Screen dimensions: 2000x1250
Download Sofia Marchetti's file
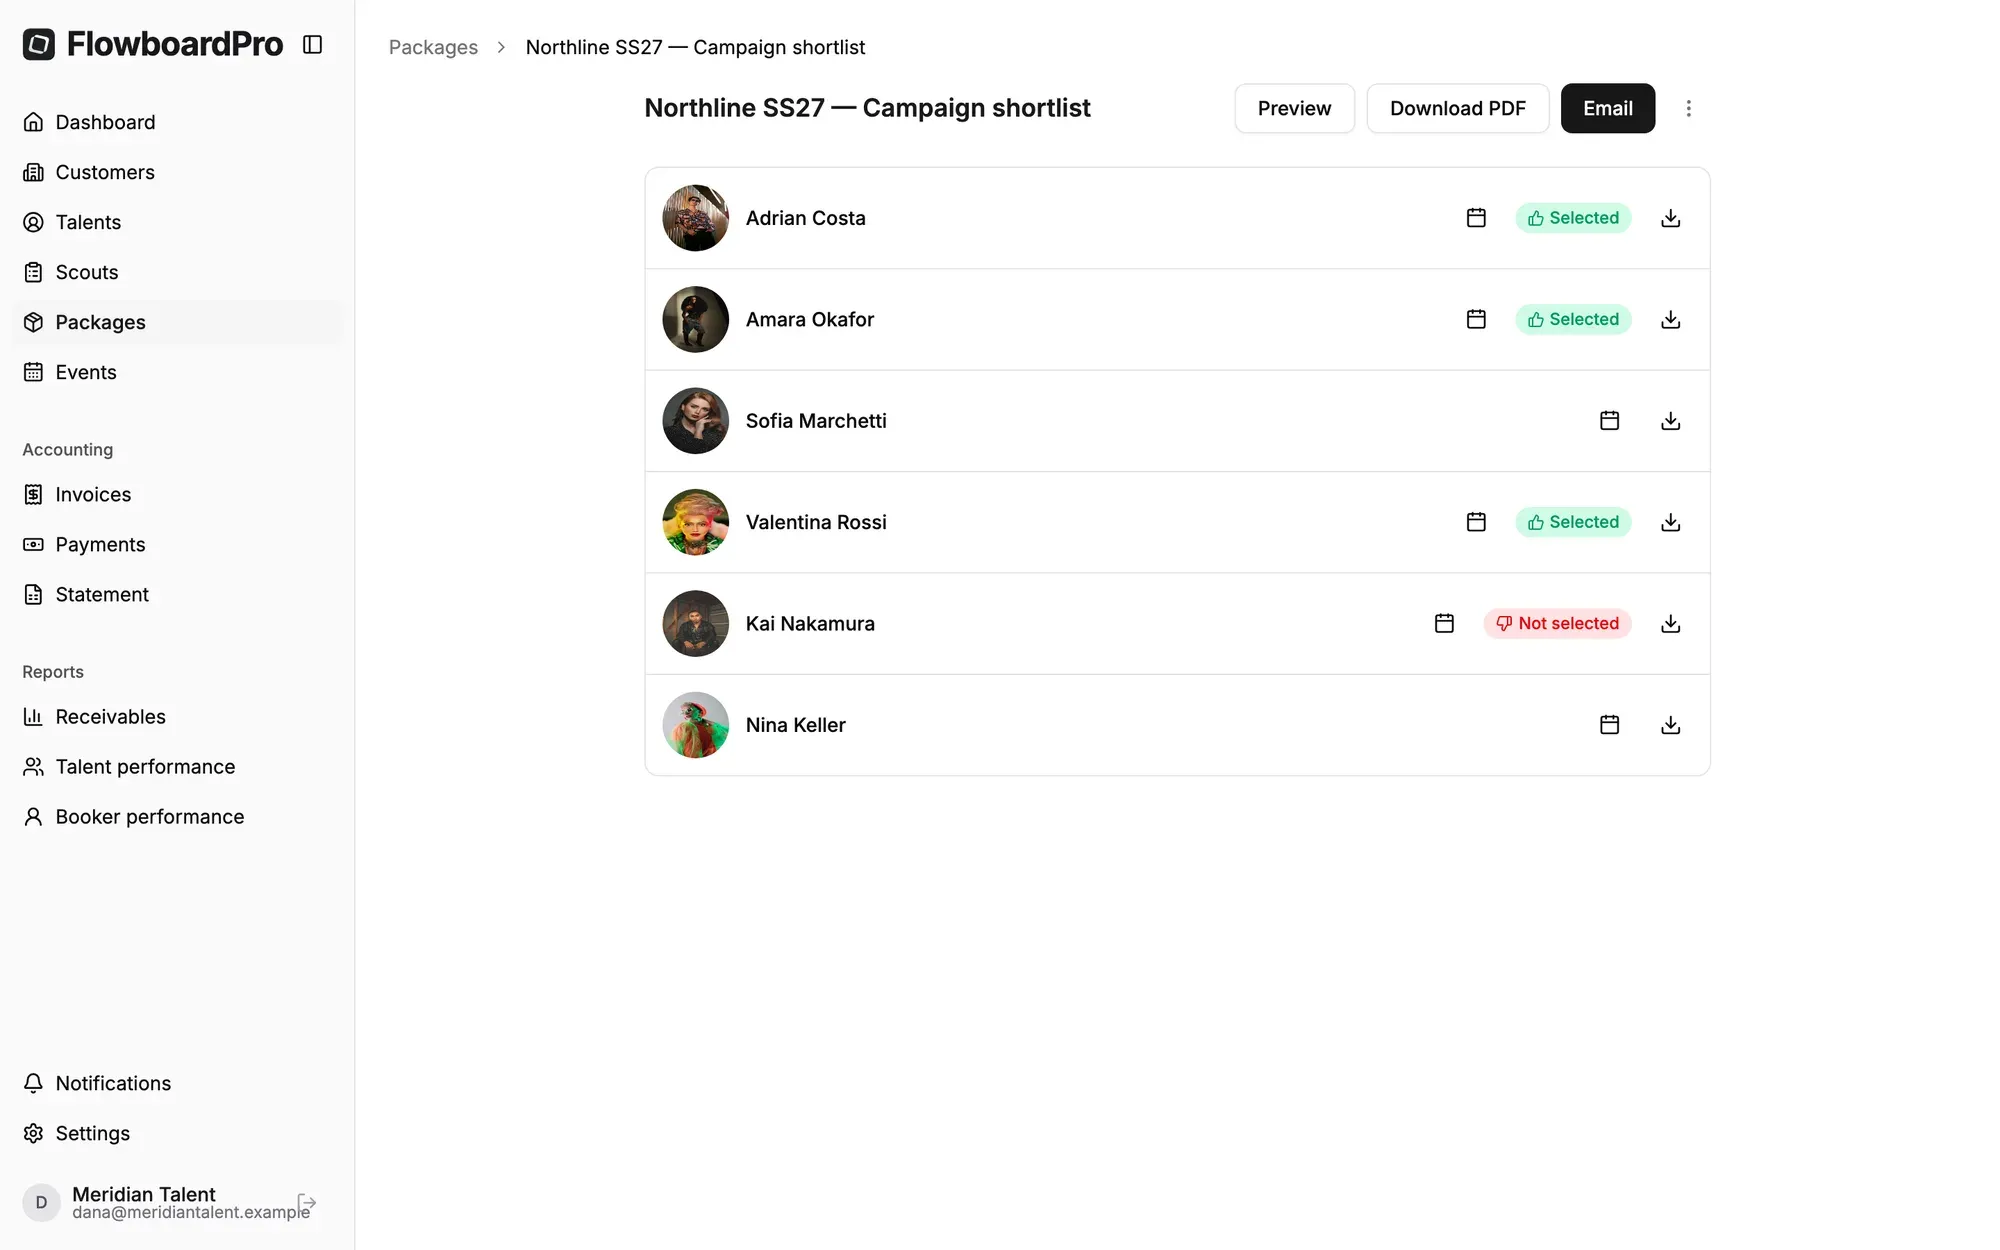(x=1670, y=421)
